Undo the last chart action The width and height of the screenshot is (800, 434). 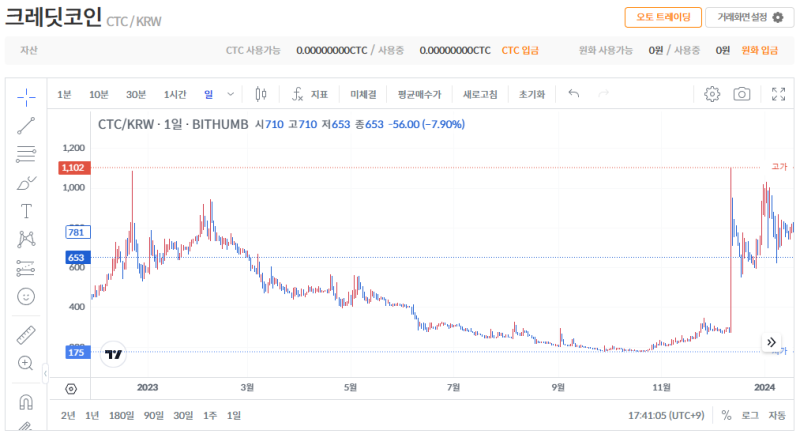coord(573,93)
